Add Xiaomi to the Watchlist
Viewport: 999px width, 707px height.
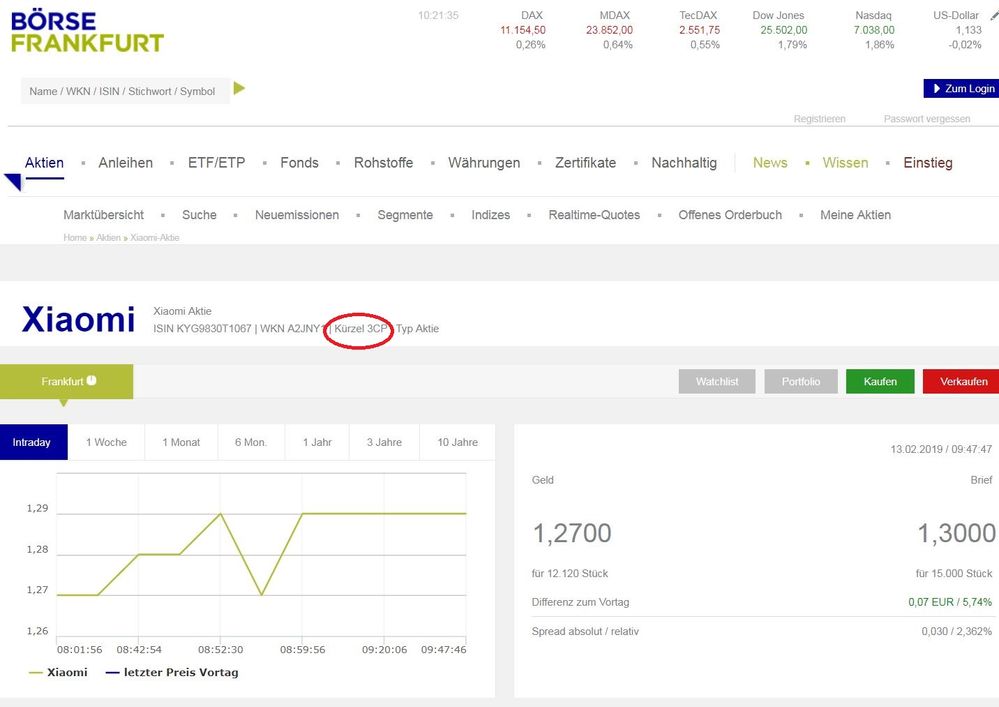pos(717,382)
